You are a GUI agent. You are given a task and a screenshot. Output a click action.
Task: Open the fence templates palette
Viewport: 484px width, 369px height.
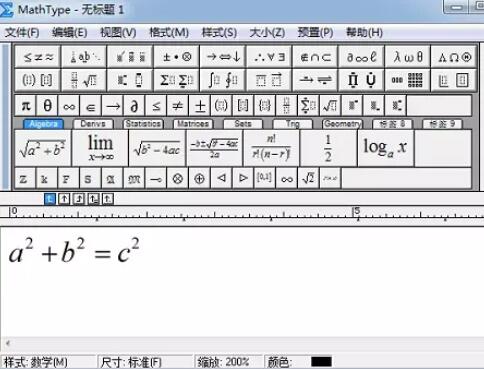[x=38, y=80]
